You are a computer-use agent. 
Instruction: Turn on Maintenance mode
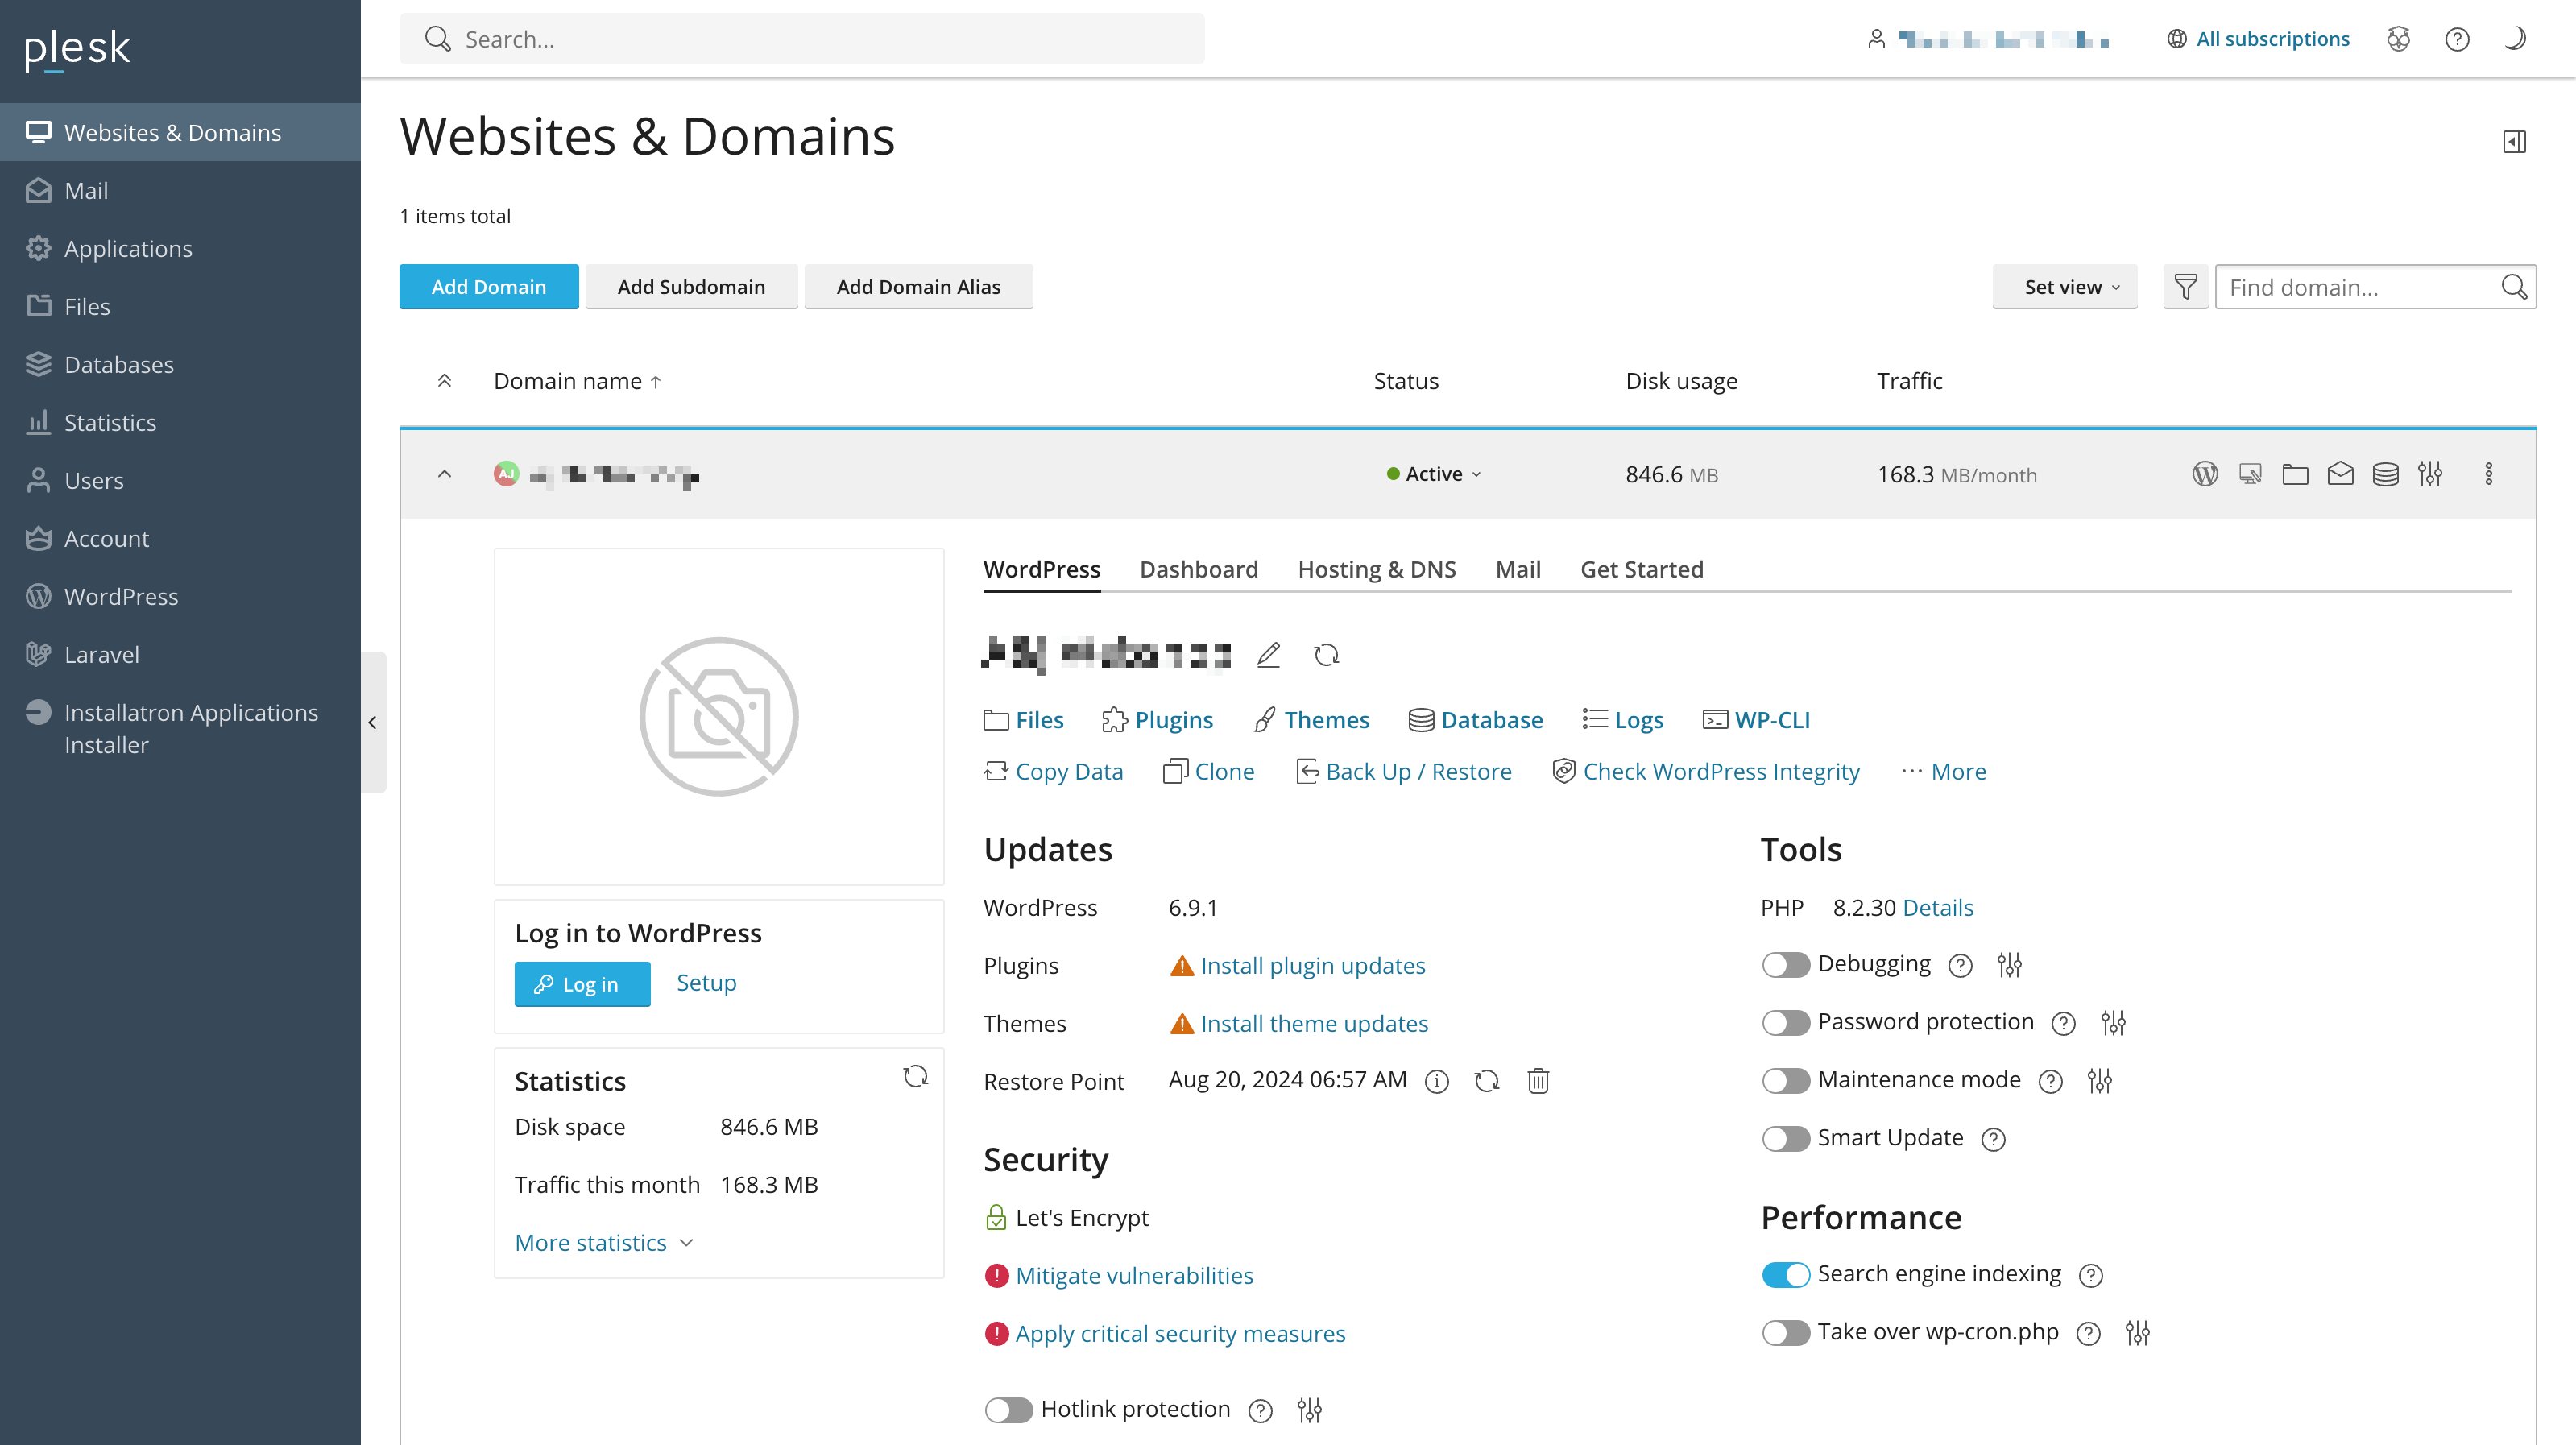(1785, 1081)
